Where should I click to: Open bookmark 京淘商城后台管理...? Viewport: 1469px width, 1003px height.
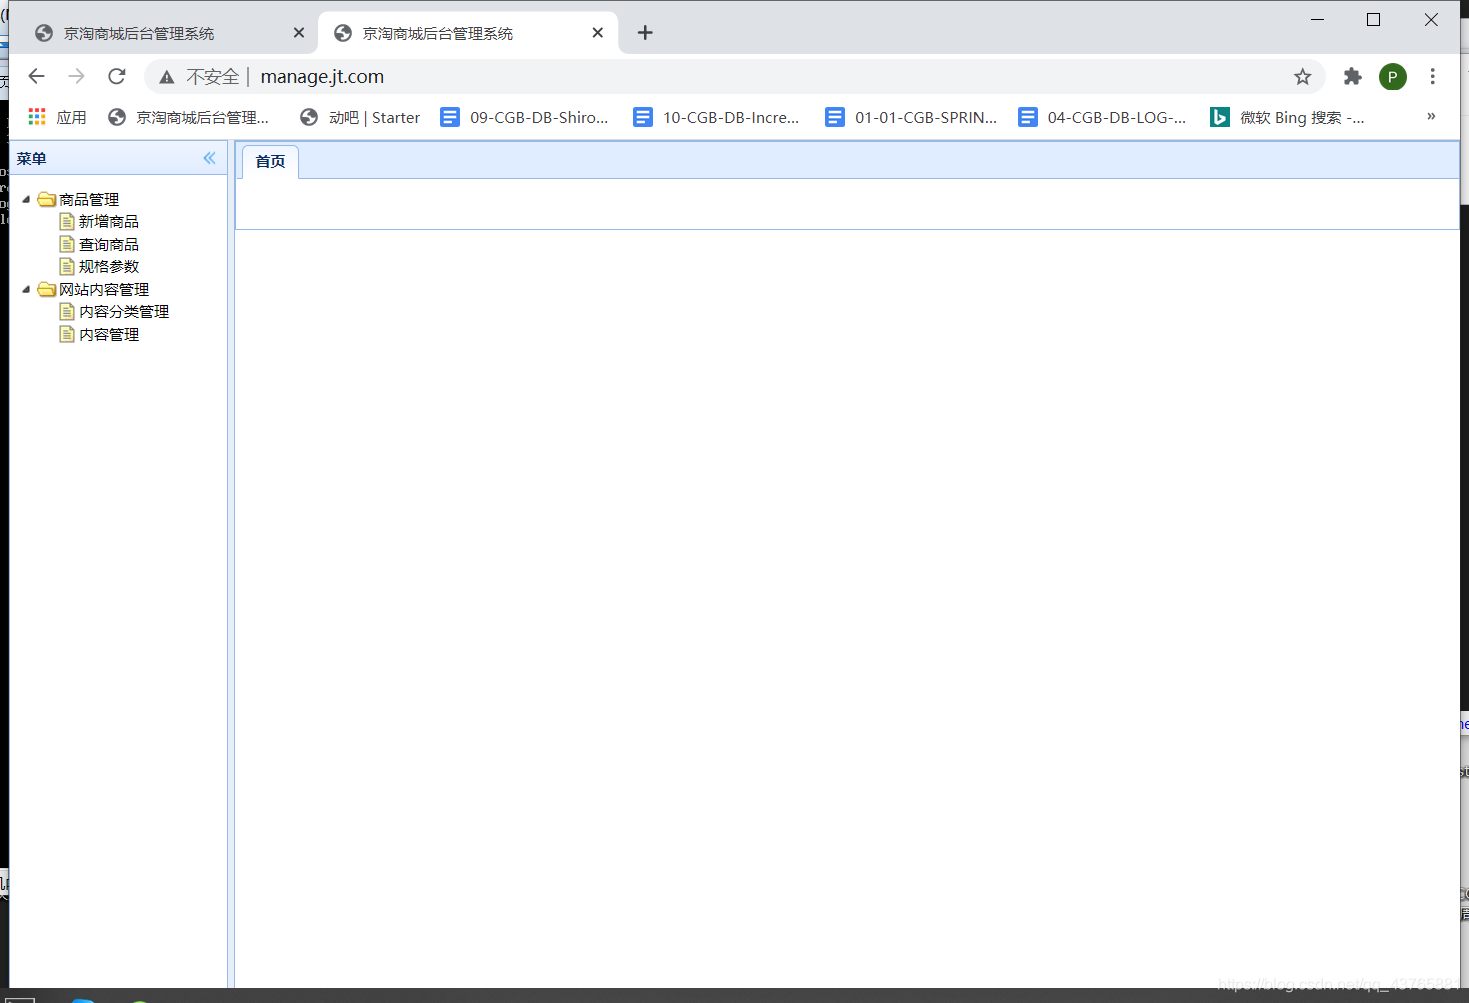click(189, 117)
